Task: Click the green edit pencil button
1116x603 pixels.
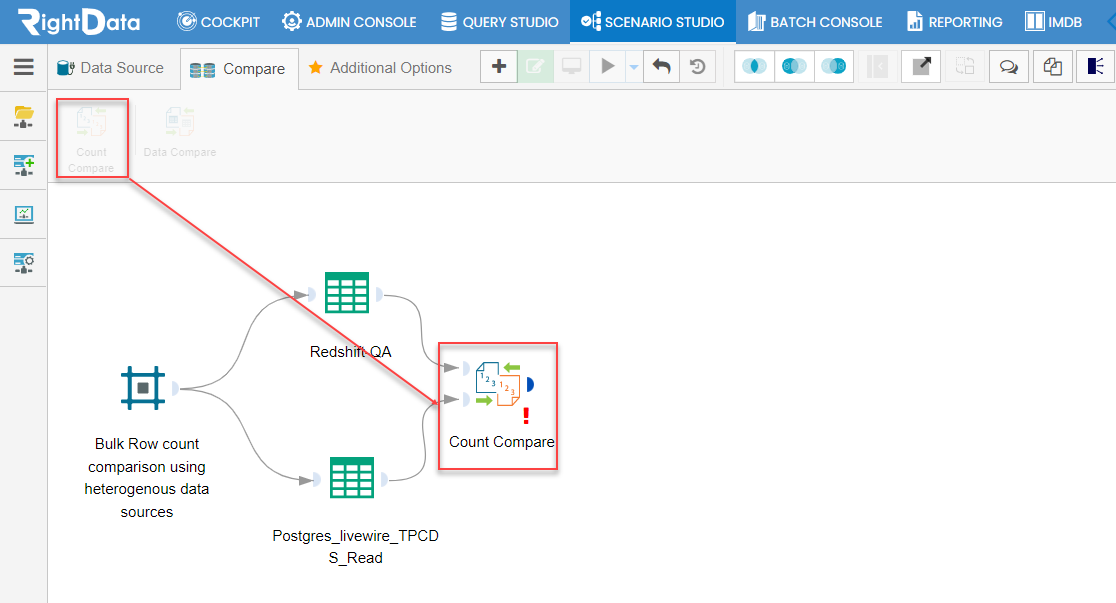Action: tap(535, 67)
